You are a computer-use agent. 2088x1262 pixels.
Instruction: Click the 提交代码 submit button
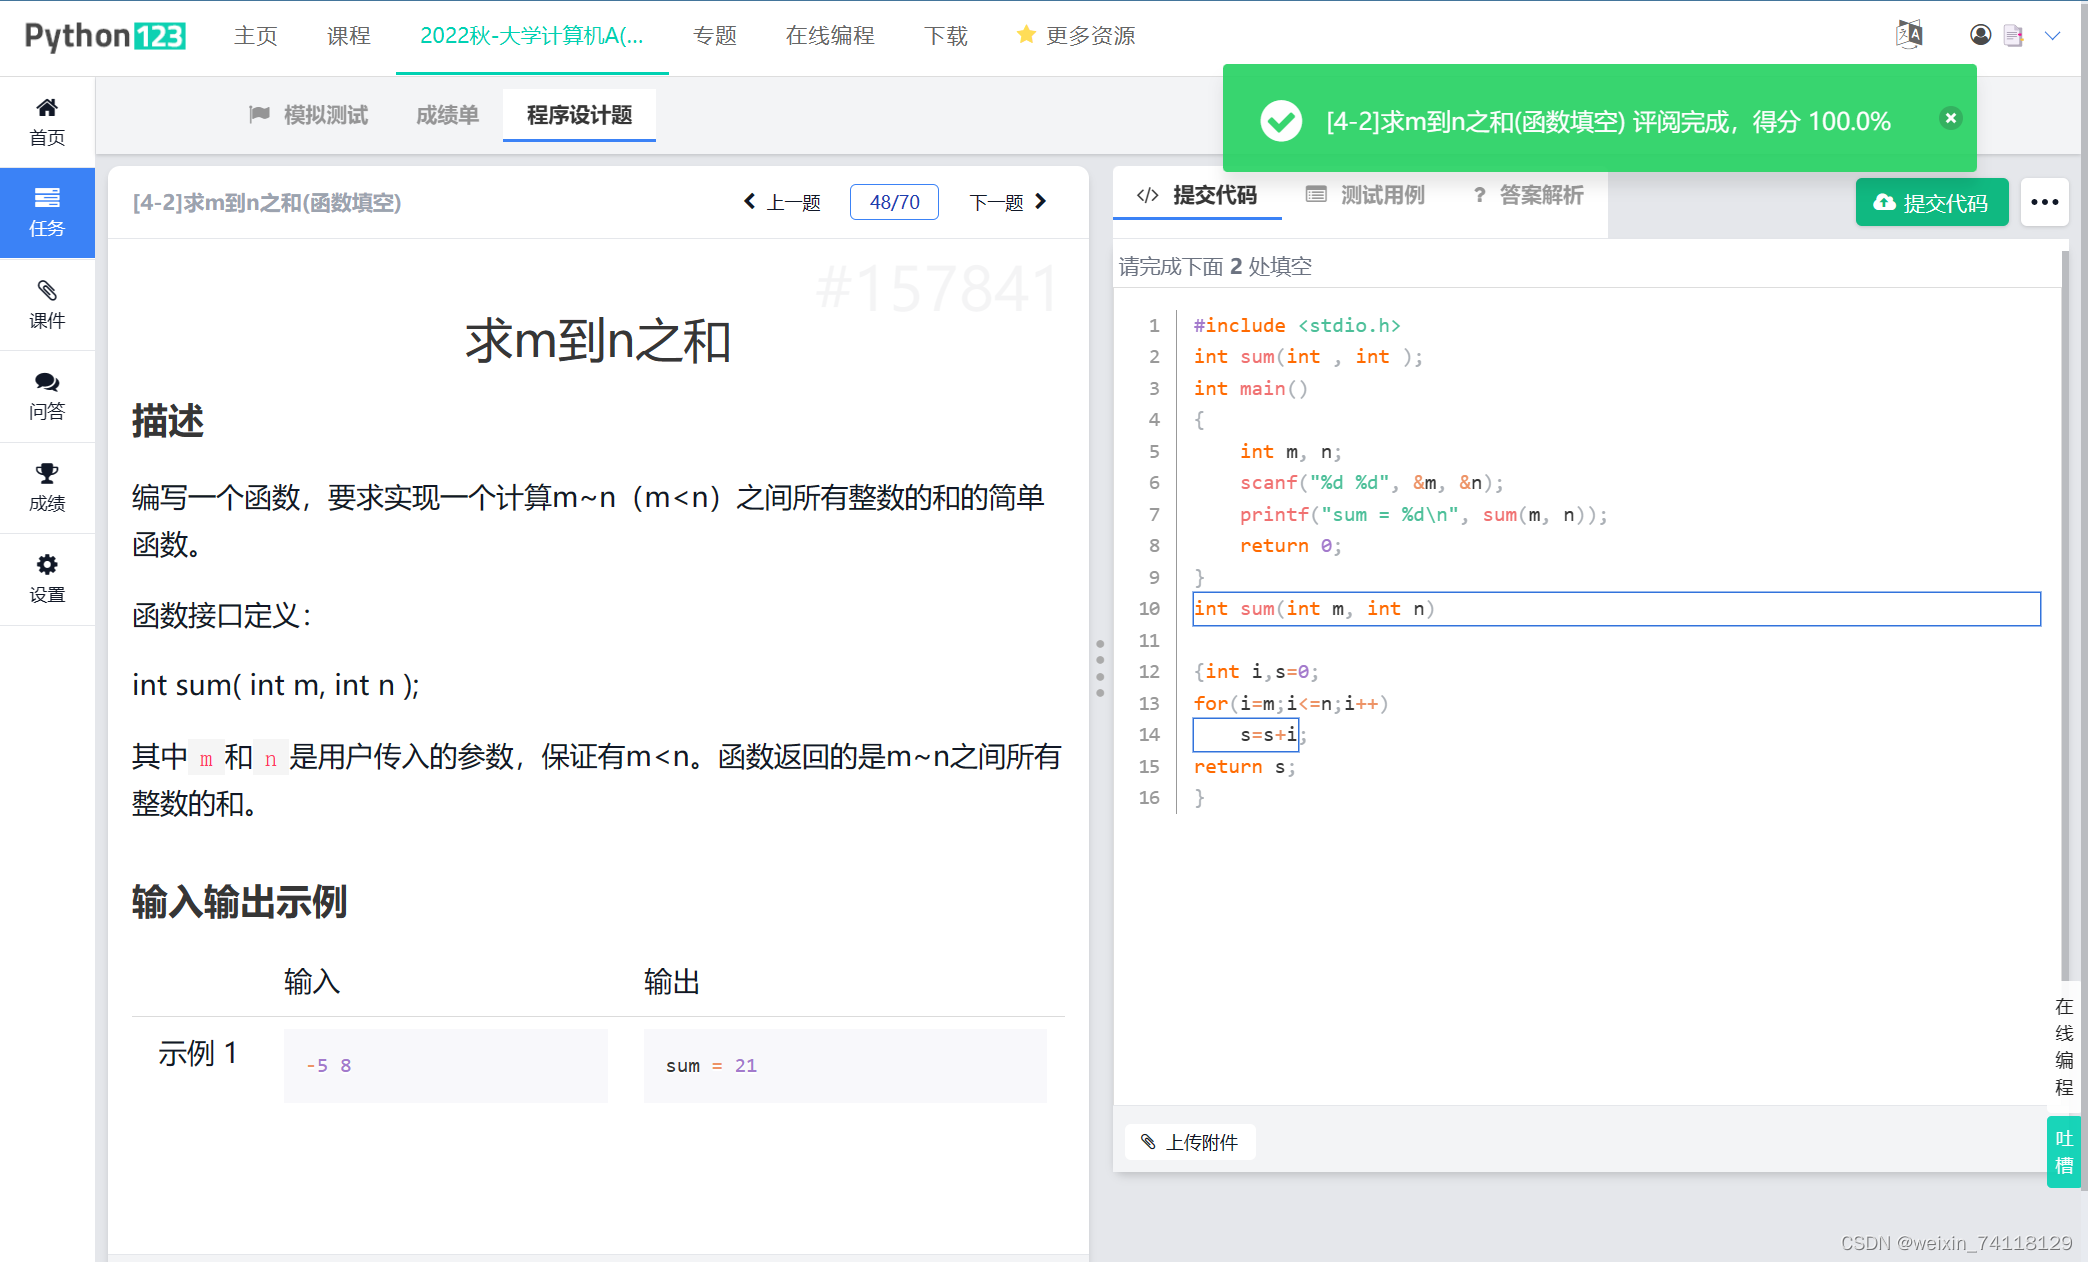pyautogui.click(x=1931, y=201)
